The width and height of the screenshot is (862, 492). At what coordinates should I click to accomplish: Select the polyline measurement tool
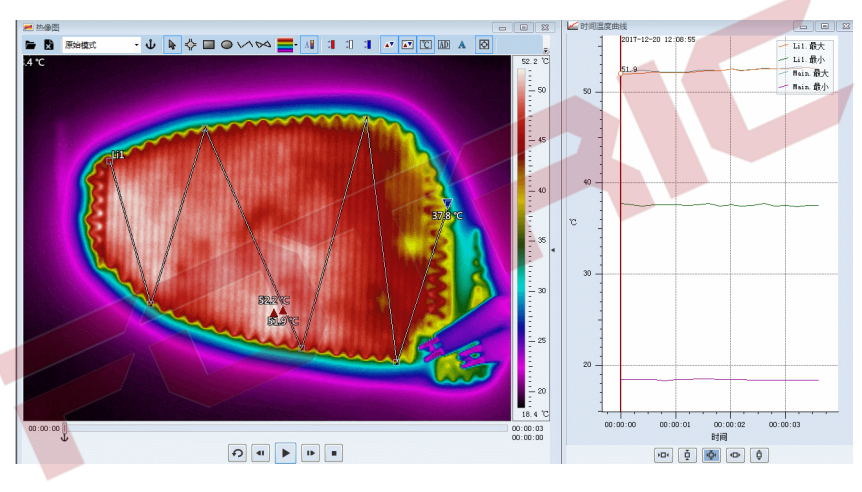point(245,45)
